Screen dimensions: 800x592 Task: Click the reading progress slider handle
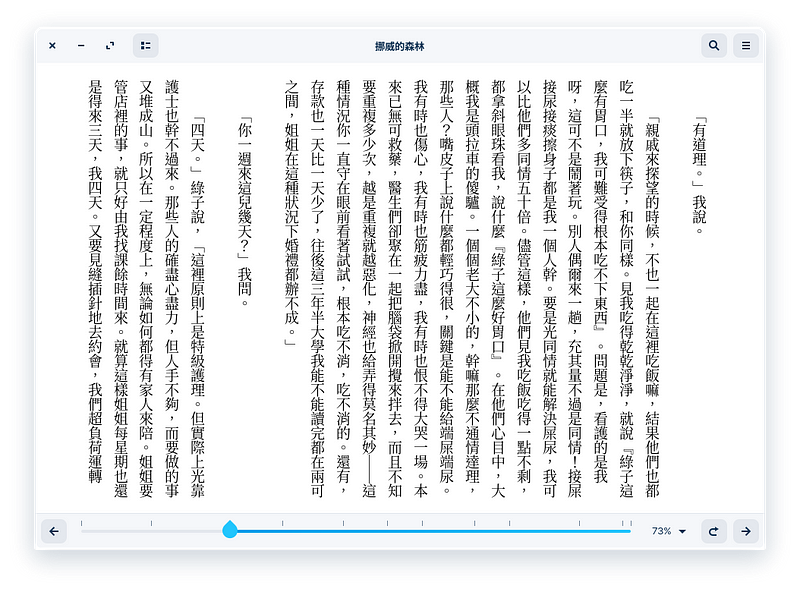pyautogui.click(x=230, y=530)
